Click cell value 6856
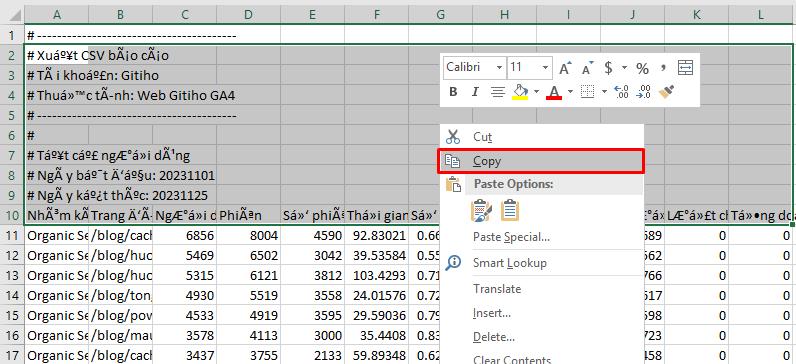 click(x=184, y=236)
